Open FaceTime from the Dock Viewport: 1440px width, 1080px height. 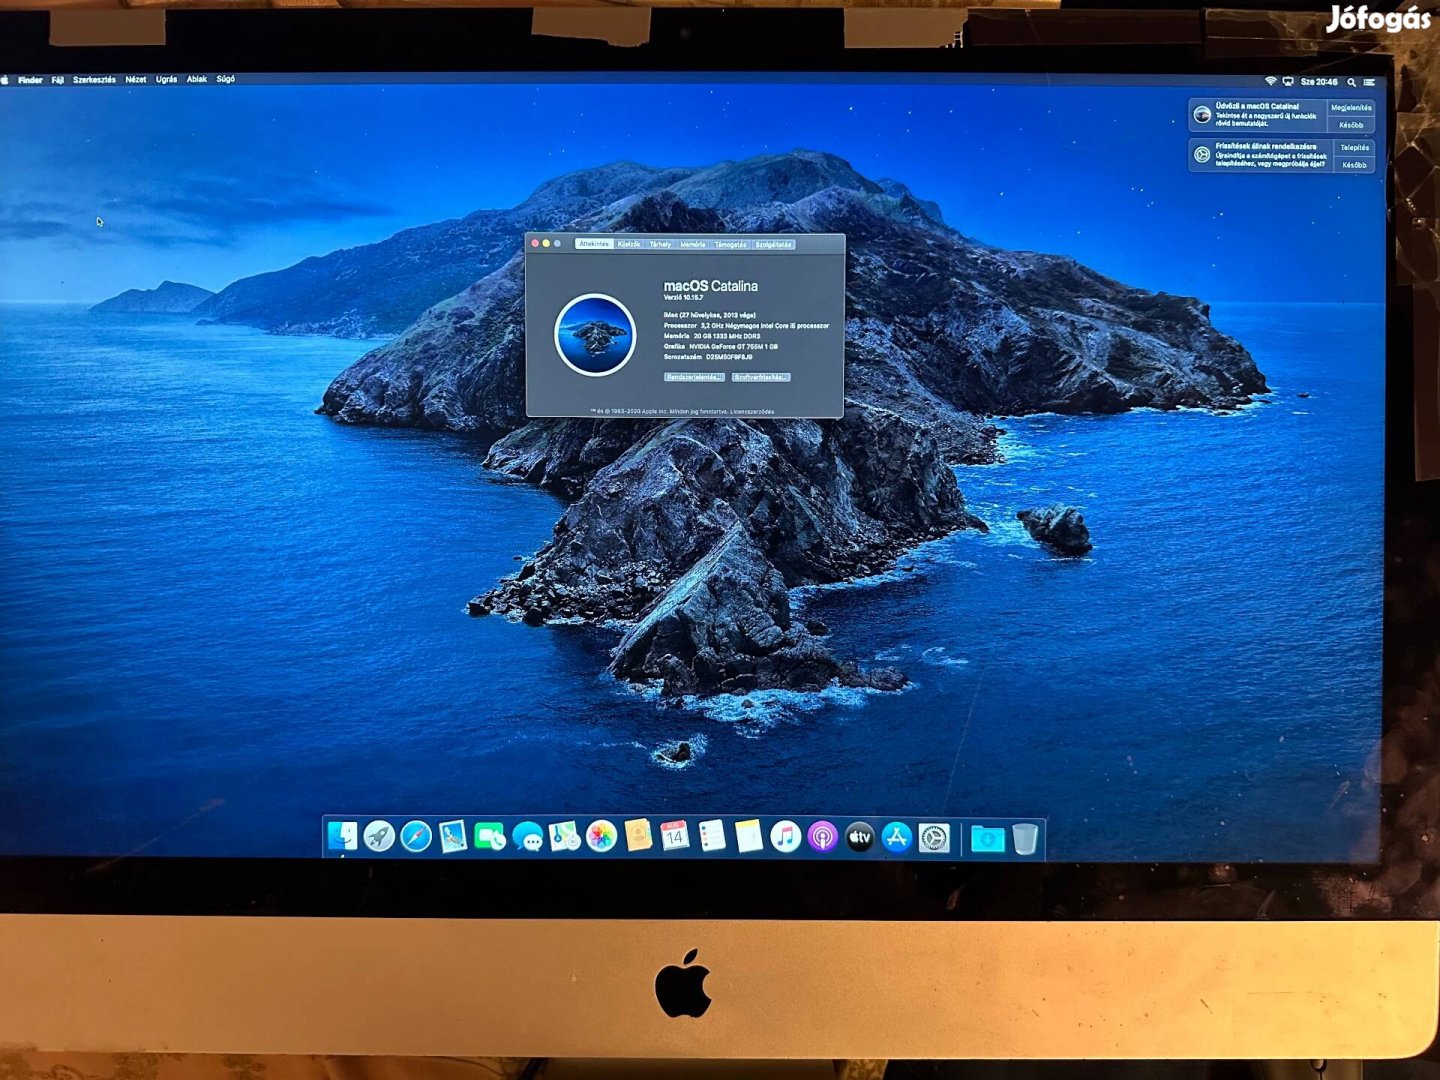tap(490, 836)
